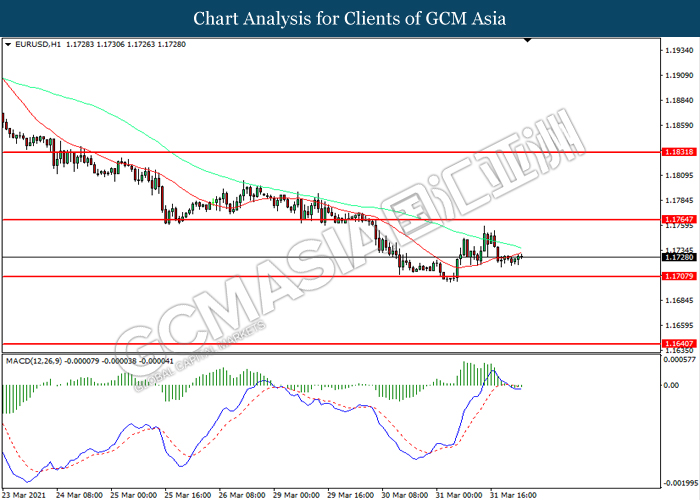Select the 1.16407 support level label
This screenshot has width=700, height=500.
point(679,344)
